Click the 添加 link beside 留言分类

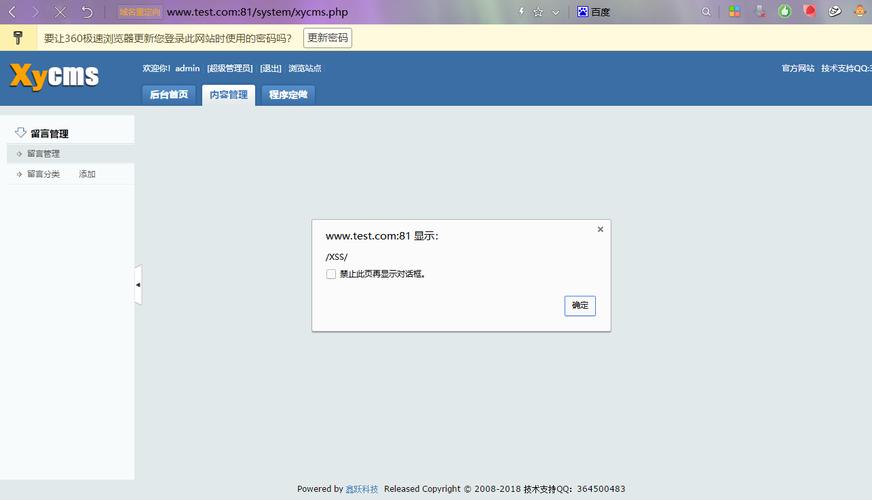[x=87, y=174]
